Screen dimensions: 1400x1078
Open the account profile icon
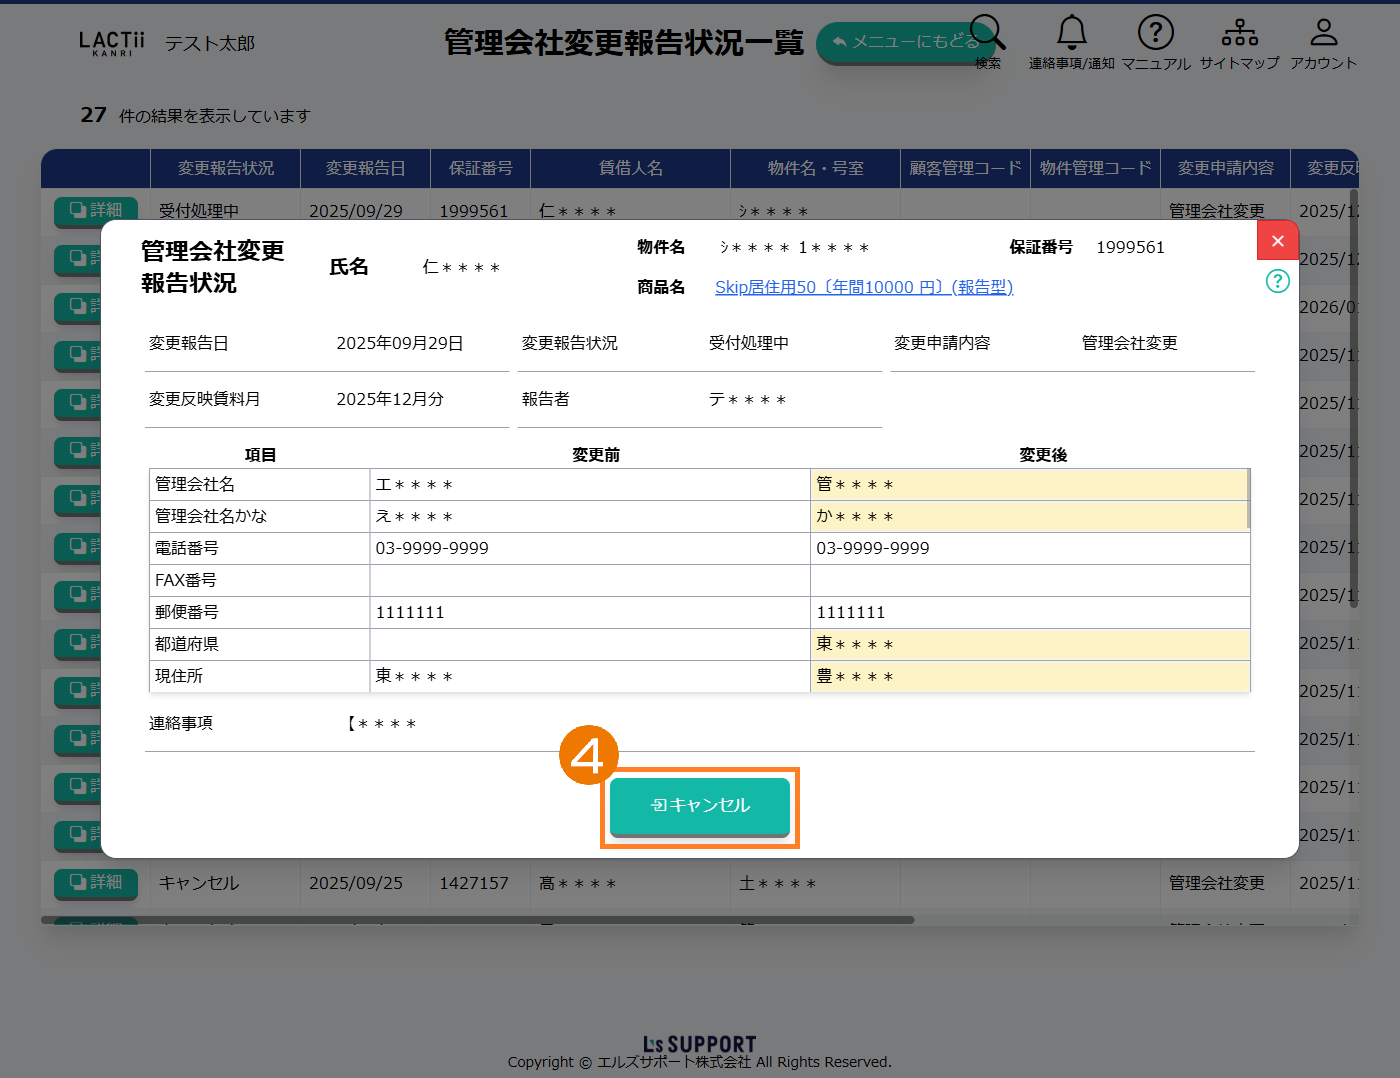tap(1323, 34)
